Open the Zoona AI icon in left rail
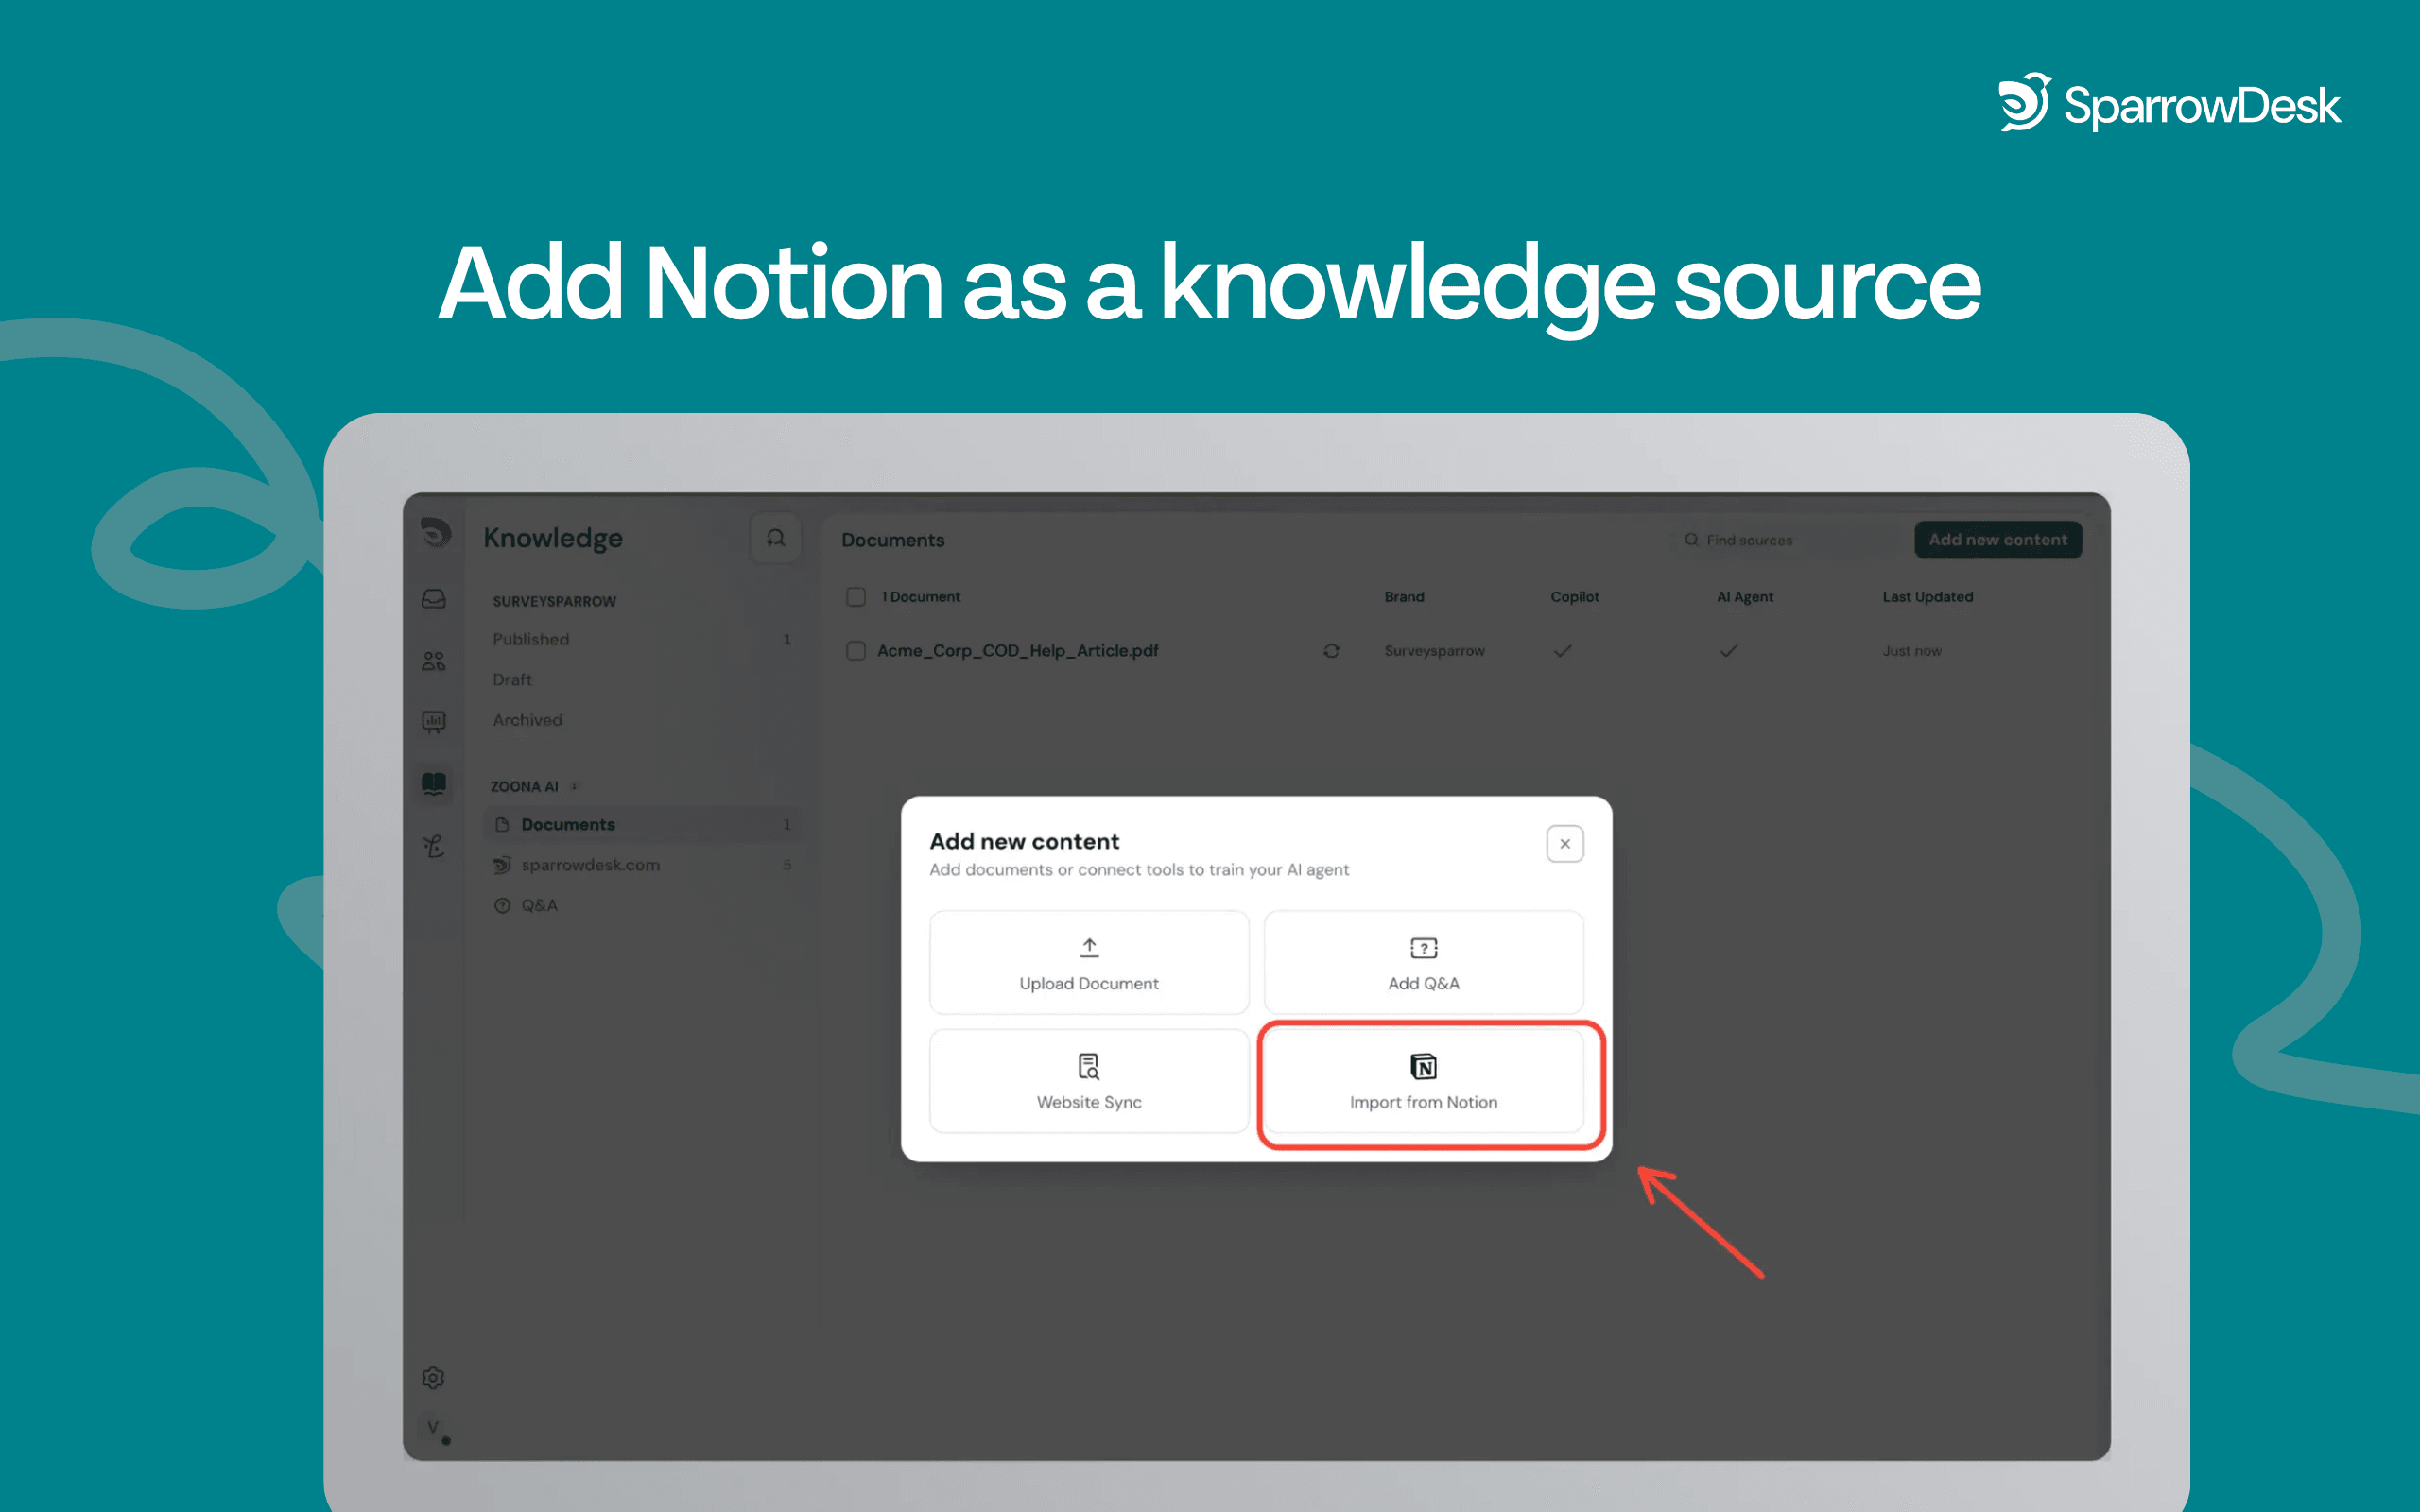The height and width of the screenshot is (1512, 2420). pos(434,846)
